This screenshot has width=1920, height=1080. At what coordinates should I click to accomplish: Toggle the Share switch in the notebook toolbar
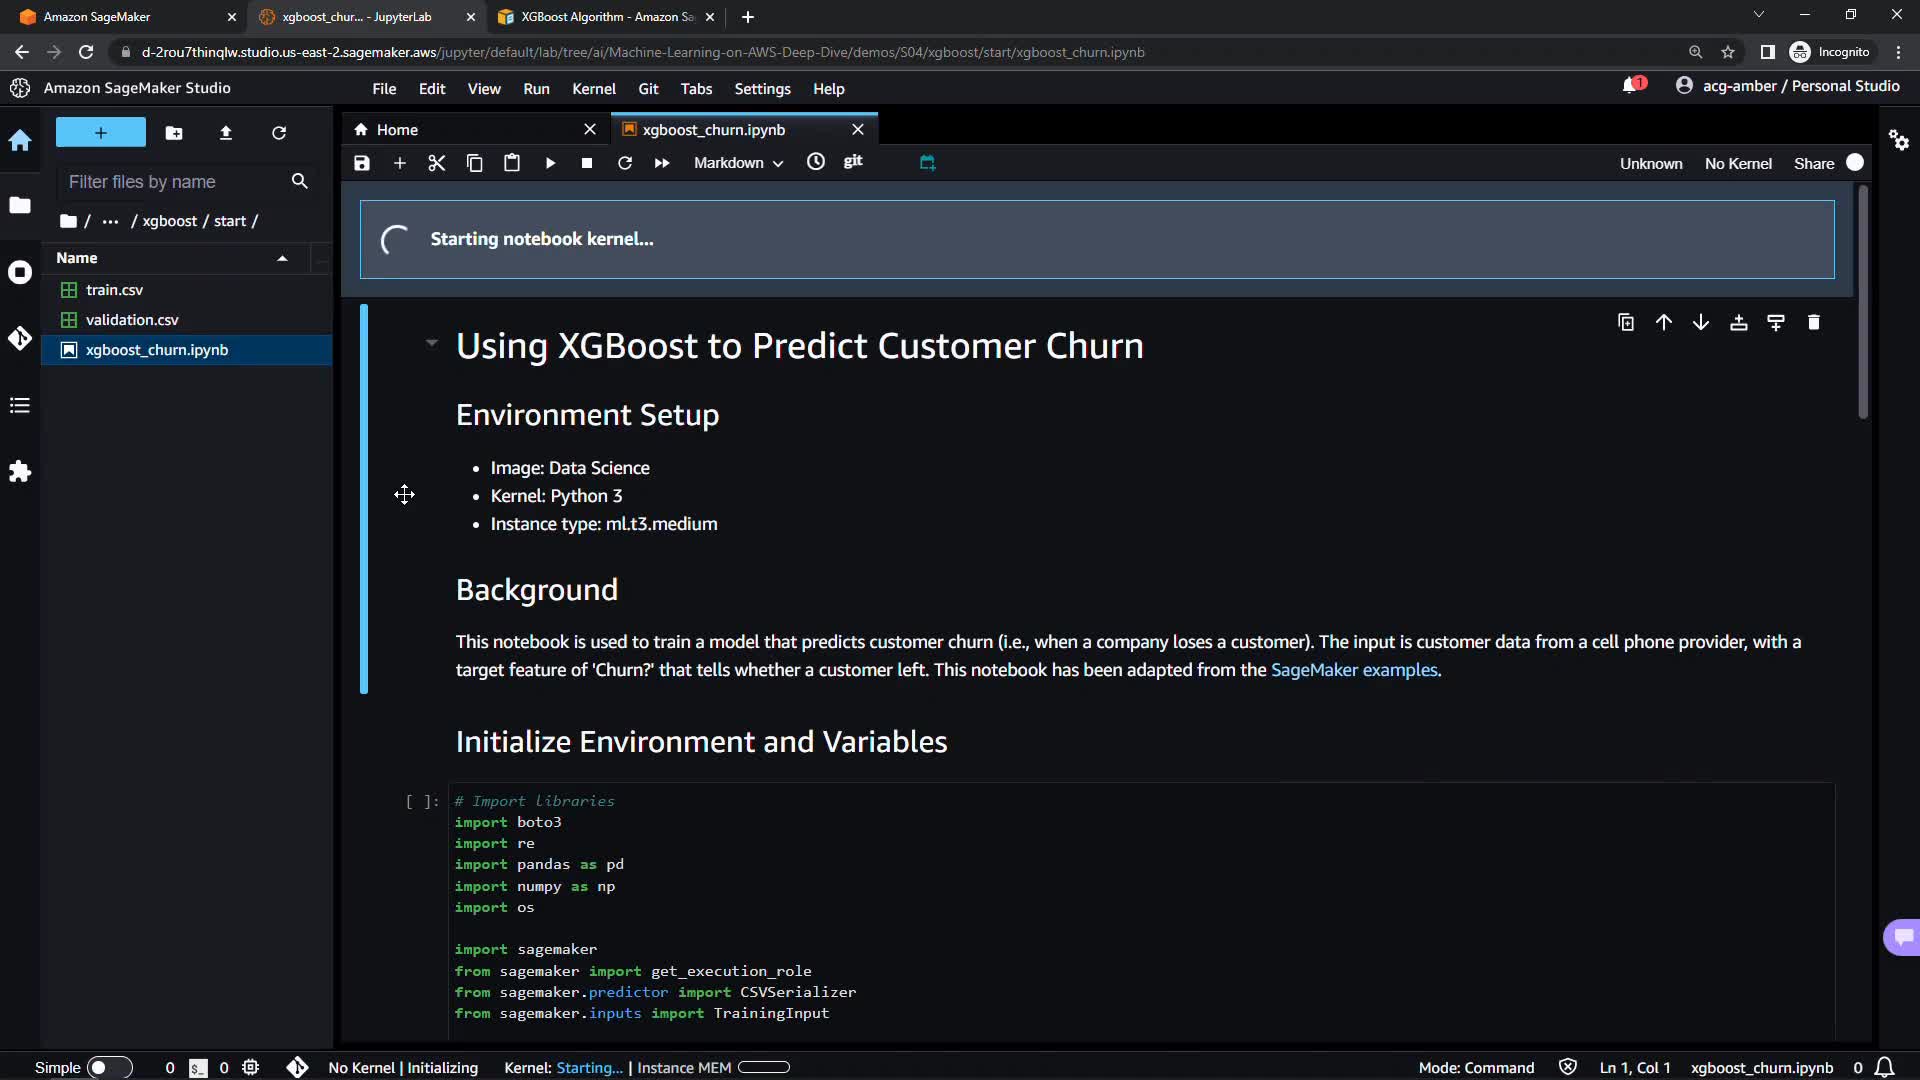click(x=1854, y=163)
